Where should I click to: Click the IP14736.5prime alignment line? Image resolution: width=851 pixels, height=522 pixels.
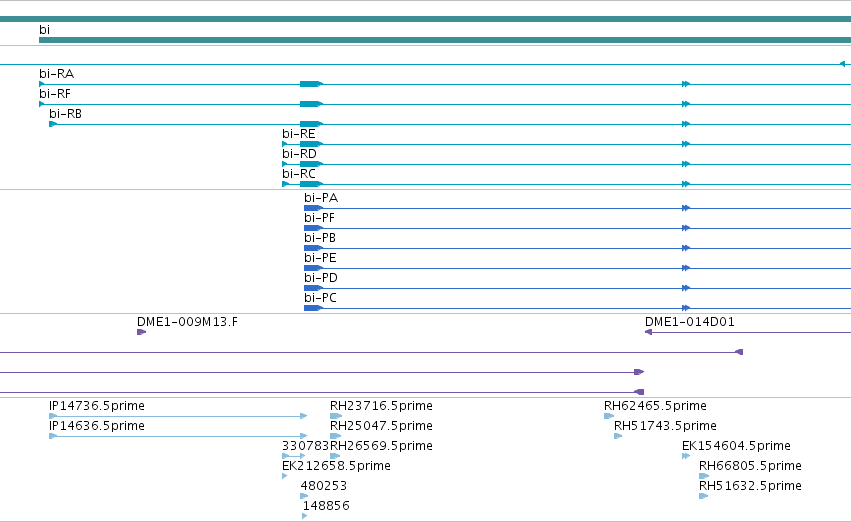click(x=178, y=416)
